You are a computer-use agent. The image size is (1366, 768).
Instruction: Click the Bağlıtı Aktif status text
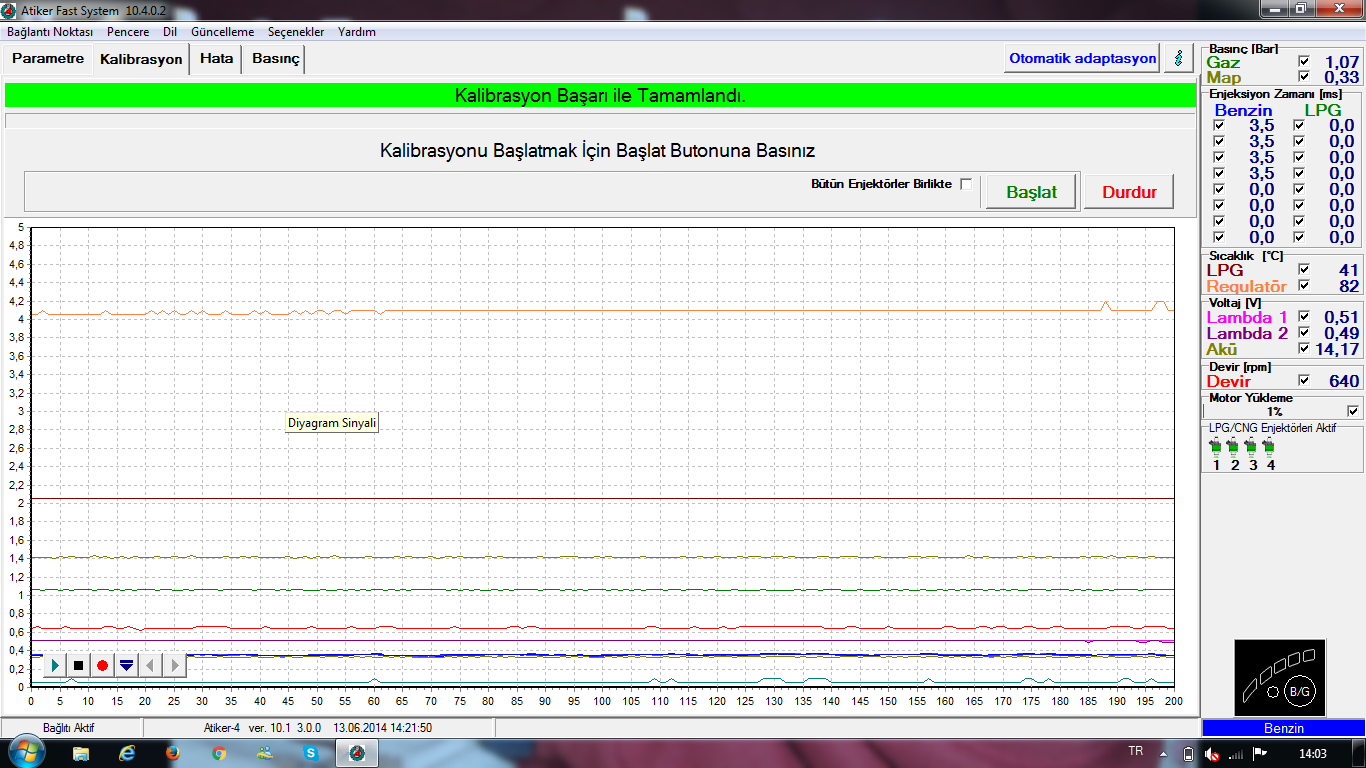coord(68,727)
